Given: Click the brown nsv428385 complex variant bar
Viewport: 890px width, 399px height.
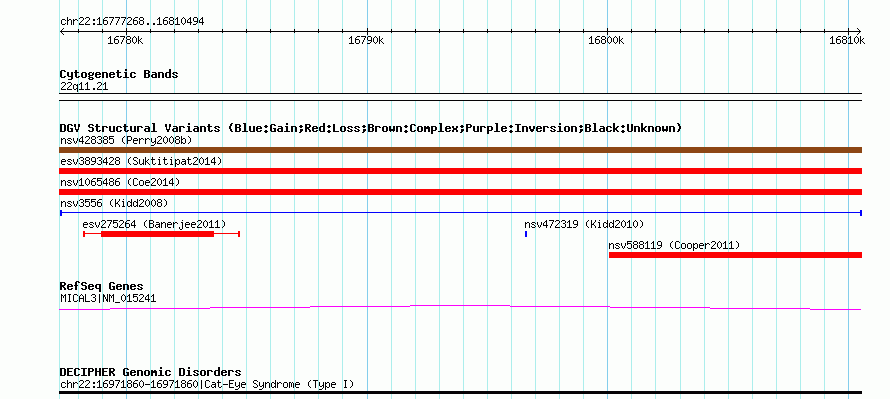Looking at the screenshot, I should [x=461, y=150].
